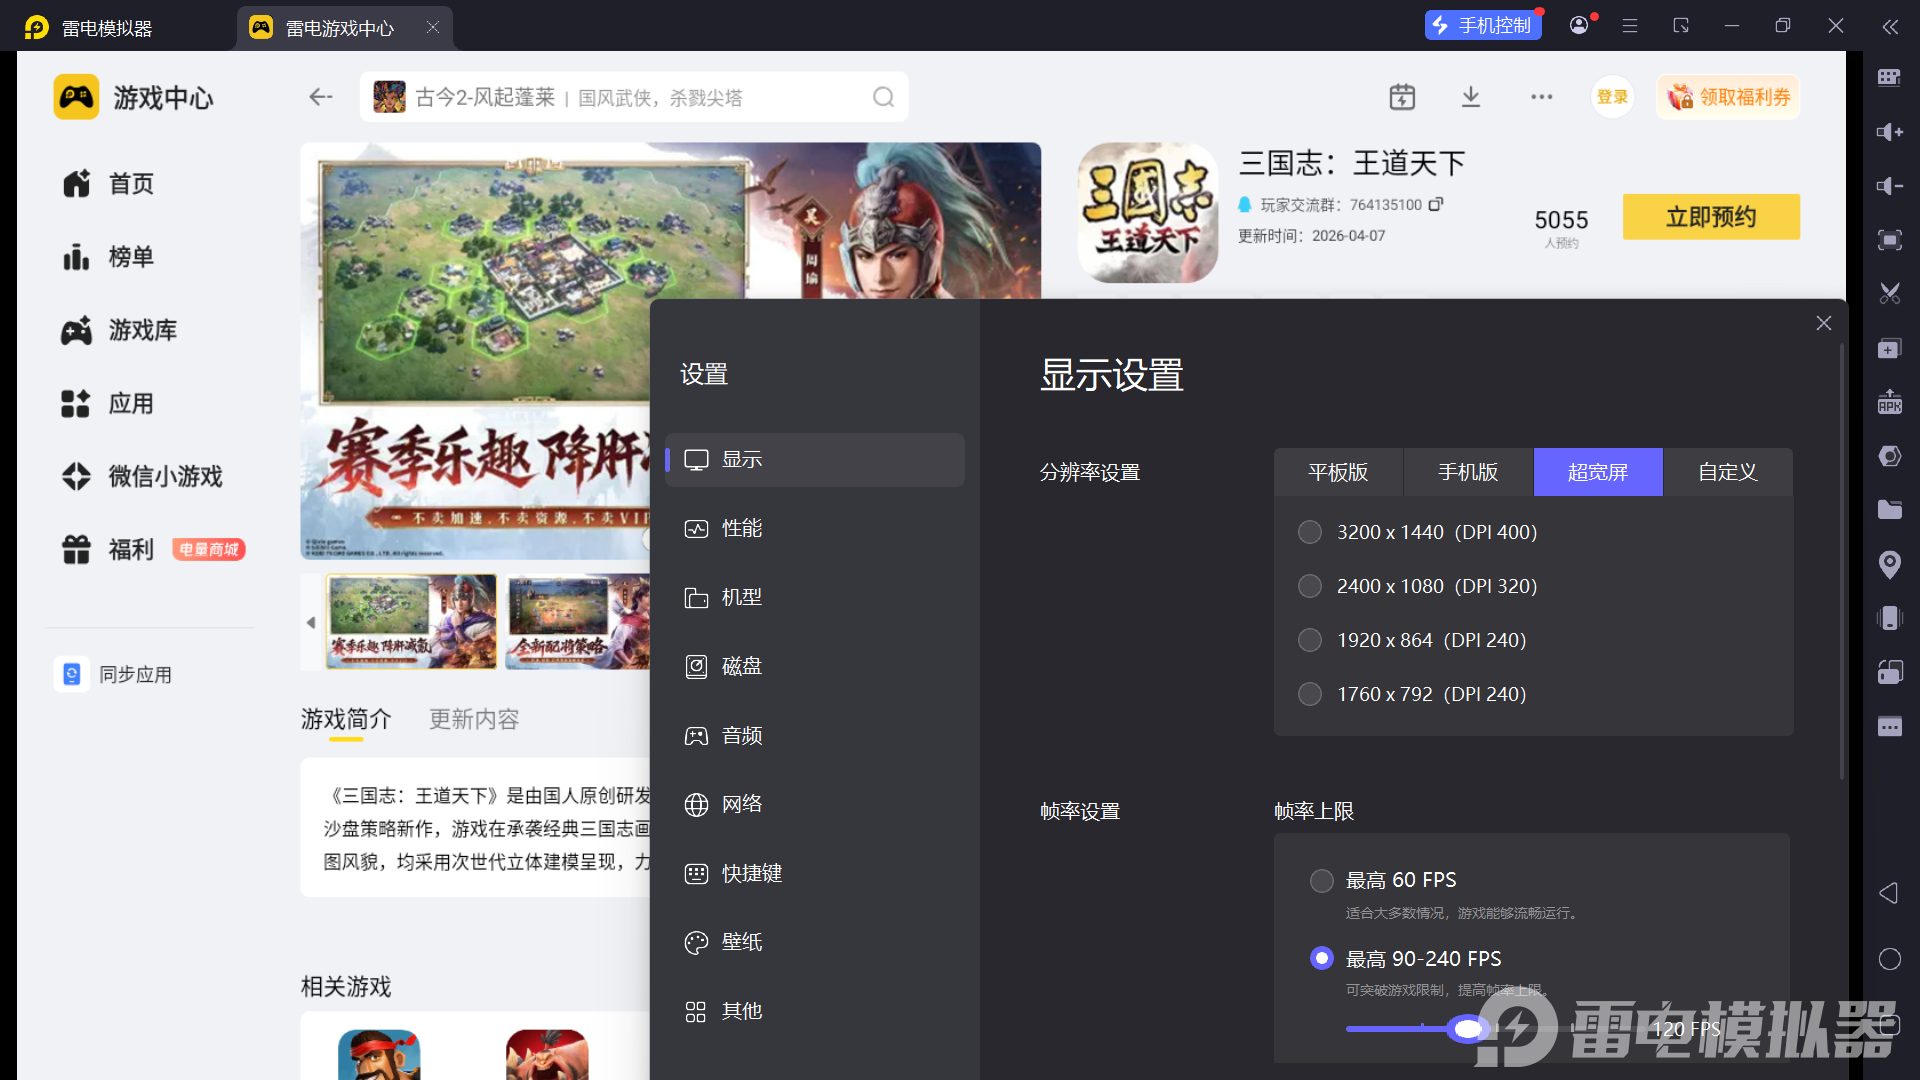The image size is (1920, 1080).
Task: Switch to the 手机版 resolution tab
Action: tap(1468, 472)
